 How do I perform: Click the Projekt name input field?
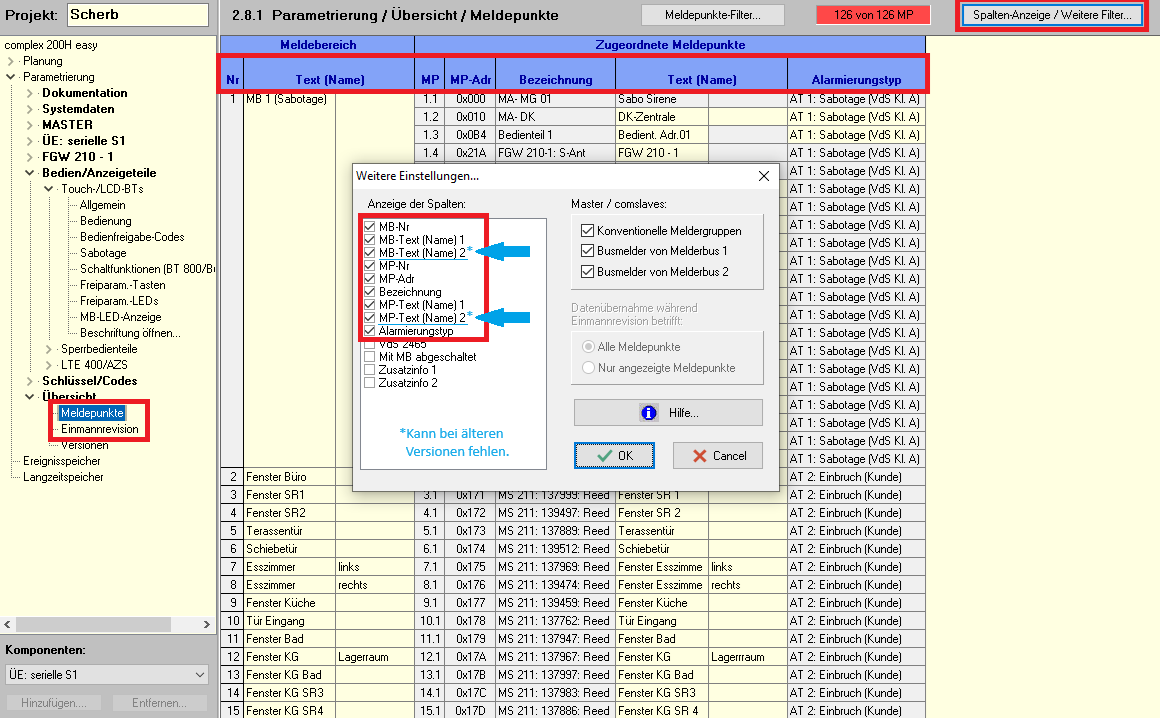coord(138,15)
